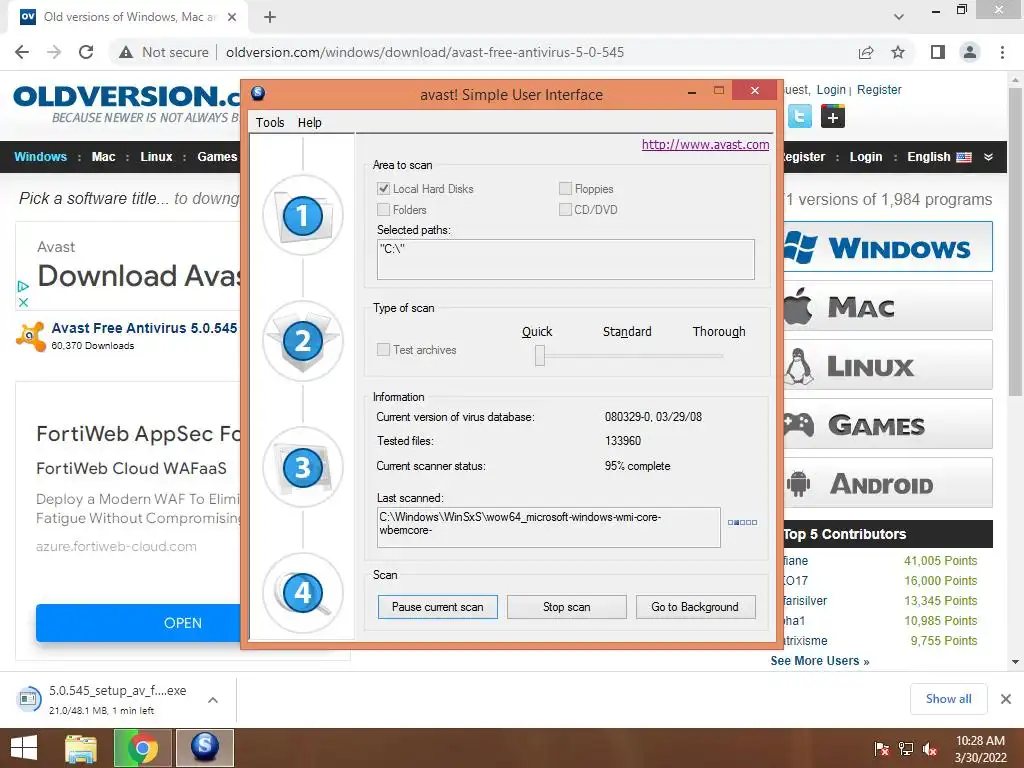Click the step 2 type of scan icon

(302, 341)
